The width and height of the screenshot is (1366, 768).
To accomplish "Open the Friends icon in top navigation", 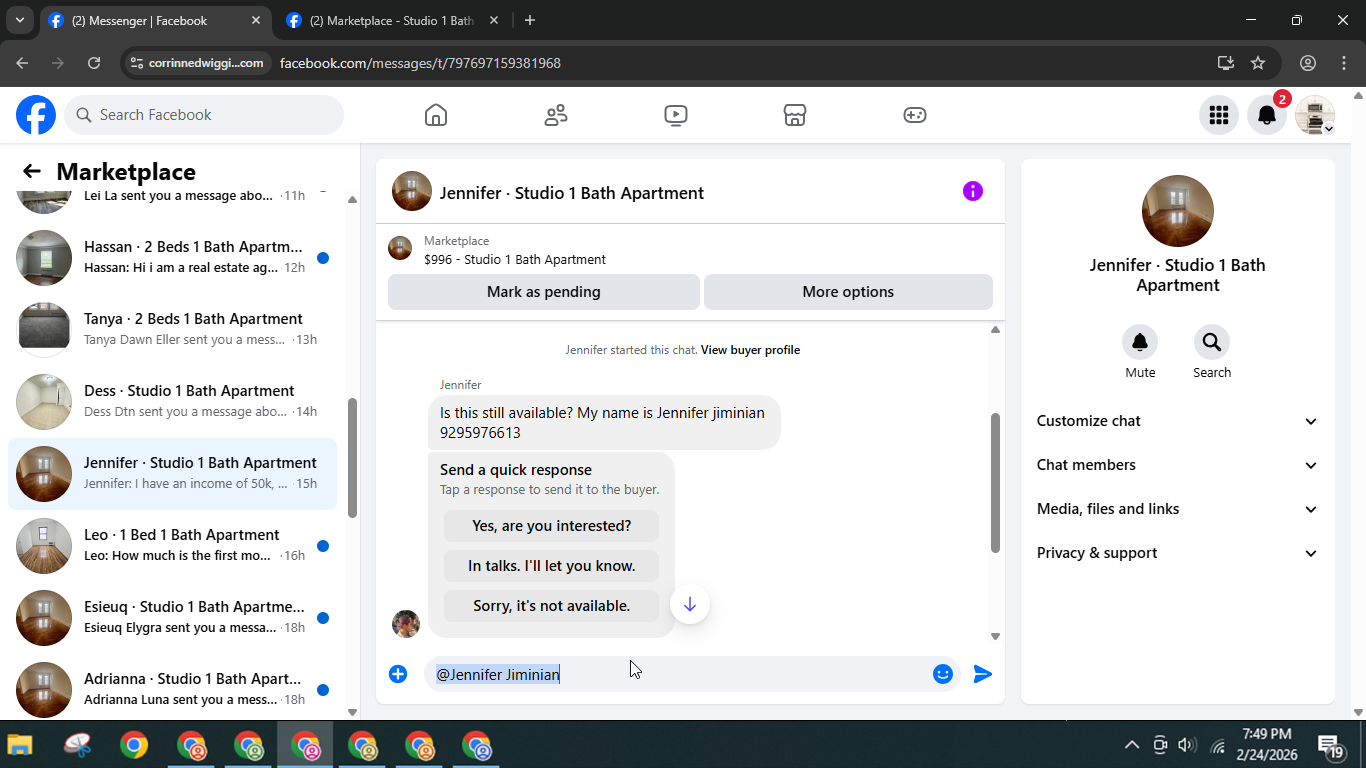I will tap(556, 115).
